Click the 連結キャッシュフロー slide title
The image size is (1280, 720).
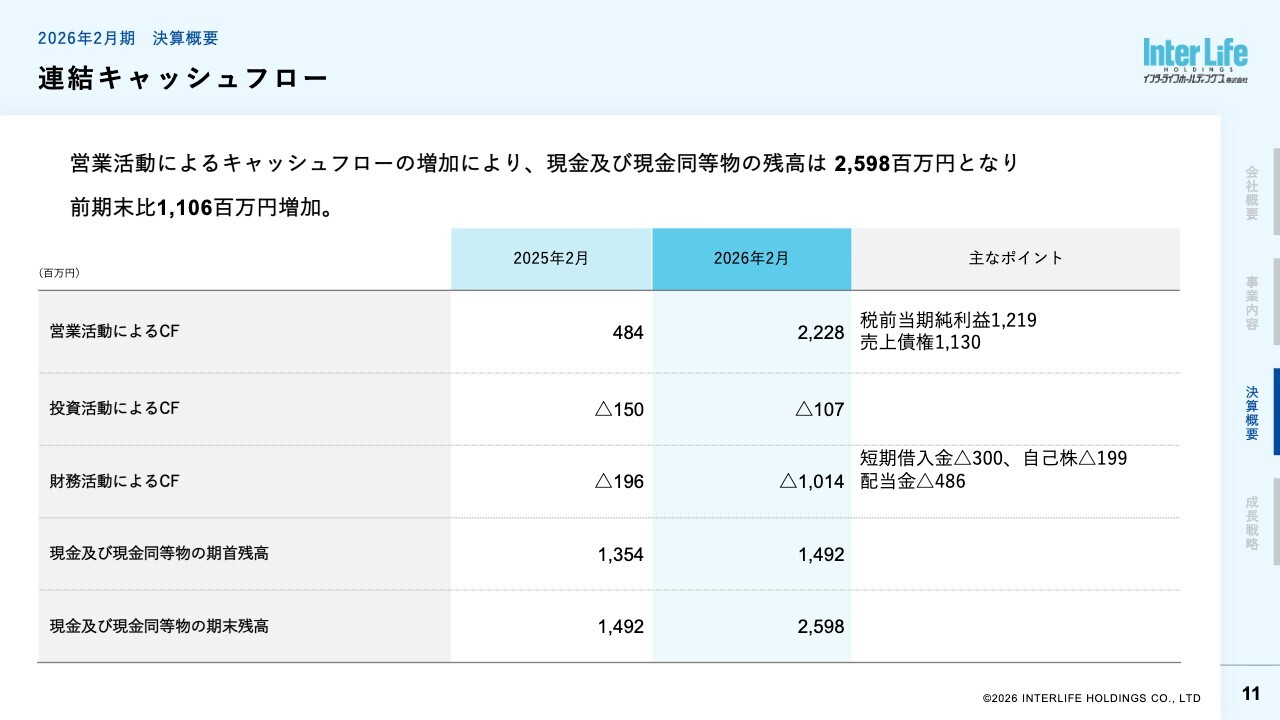tap(183, 78)
